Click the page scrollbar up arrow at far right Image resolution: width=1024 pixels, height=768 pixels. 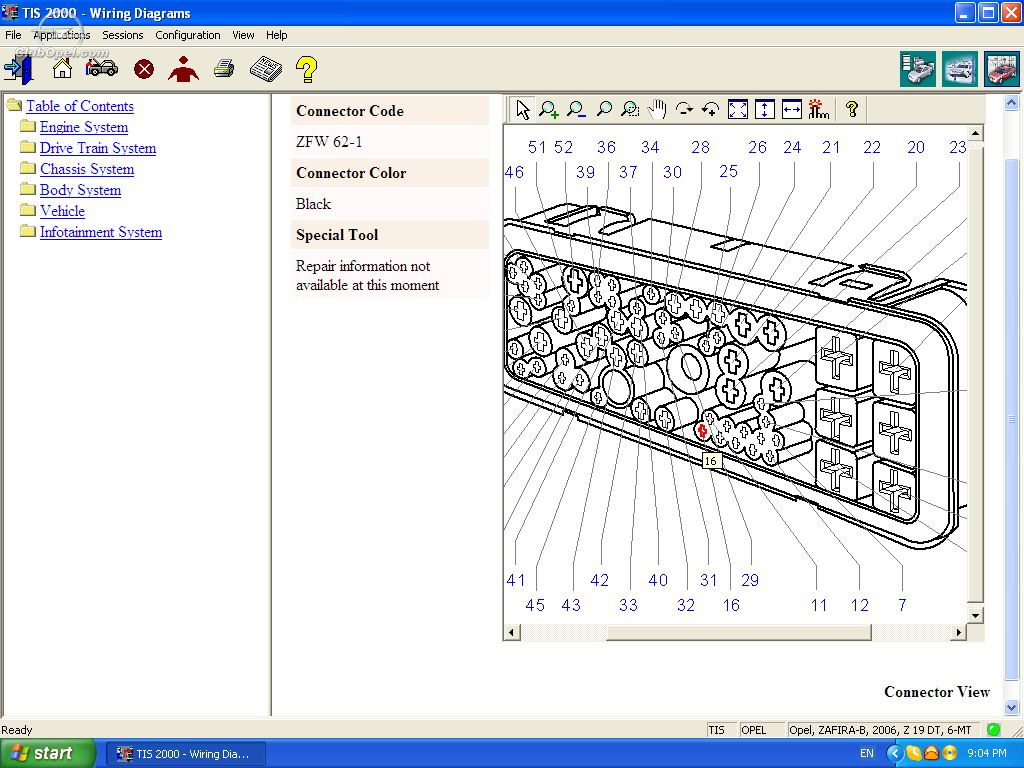click(1011, 103)
